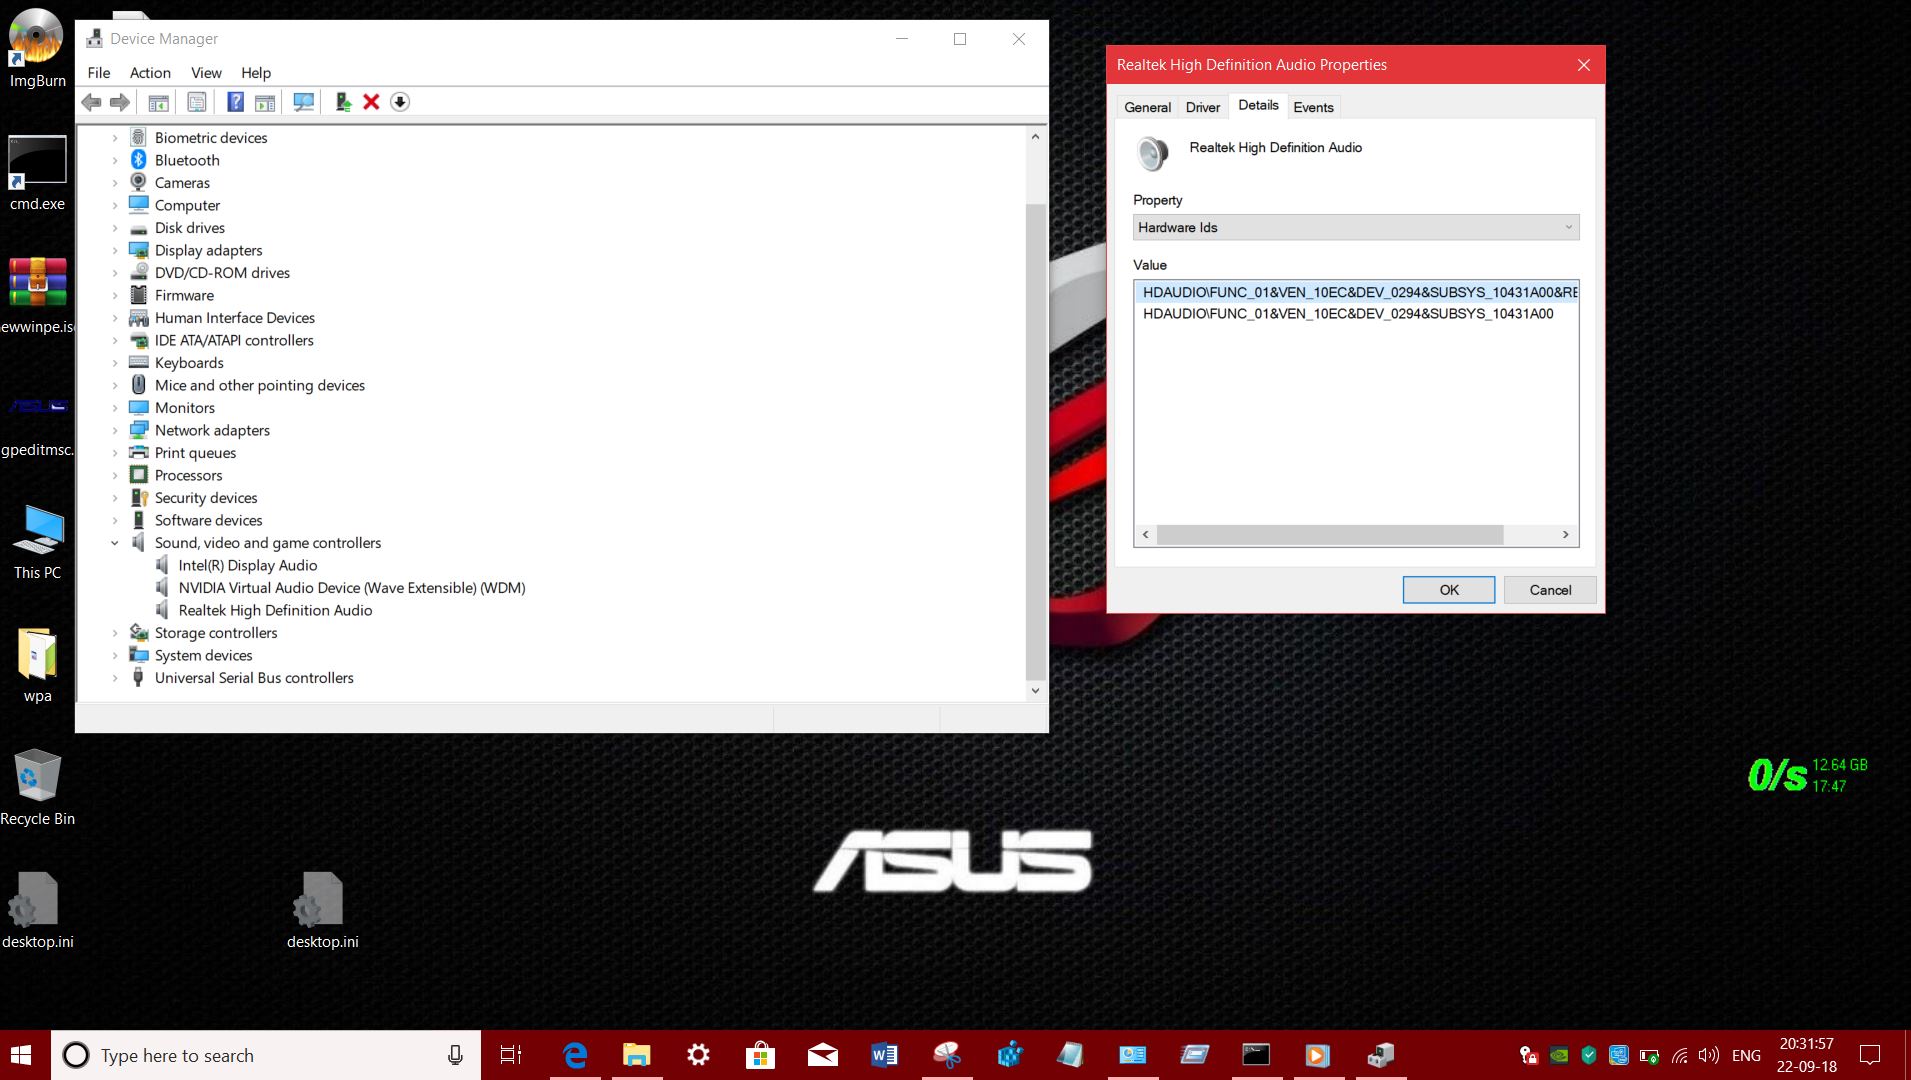Select Realtek High Definition Audio tree item
The height and width of the screenshot is (1080, 1911).
[x=275, y=611]
